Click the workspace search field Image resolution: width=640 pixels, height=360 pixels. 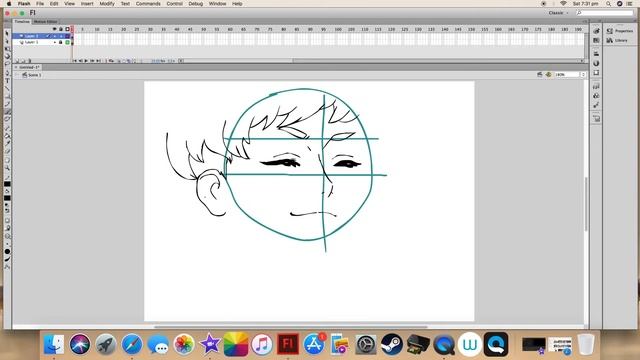(x=604, y=13)
